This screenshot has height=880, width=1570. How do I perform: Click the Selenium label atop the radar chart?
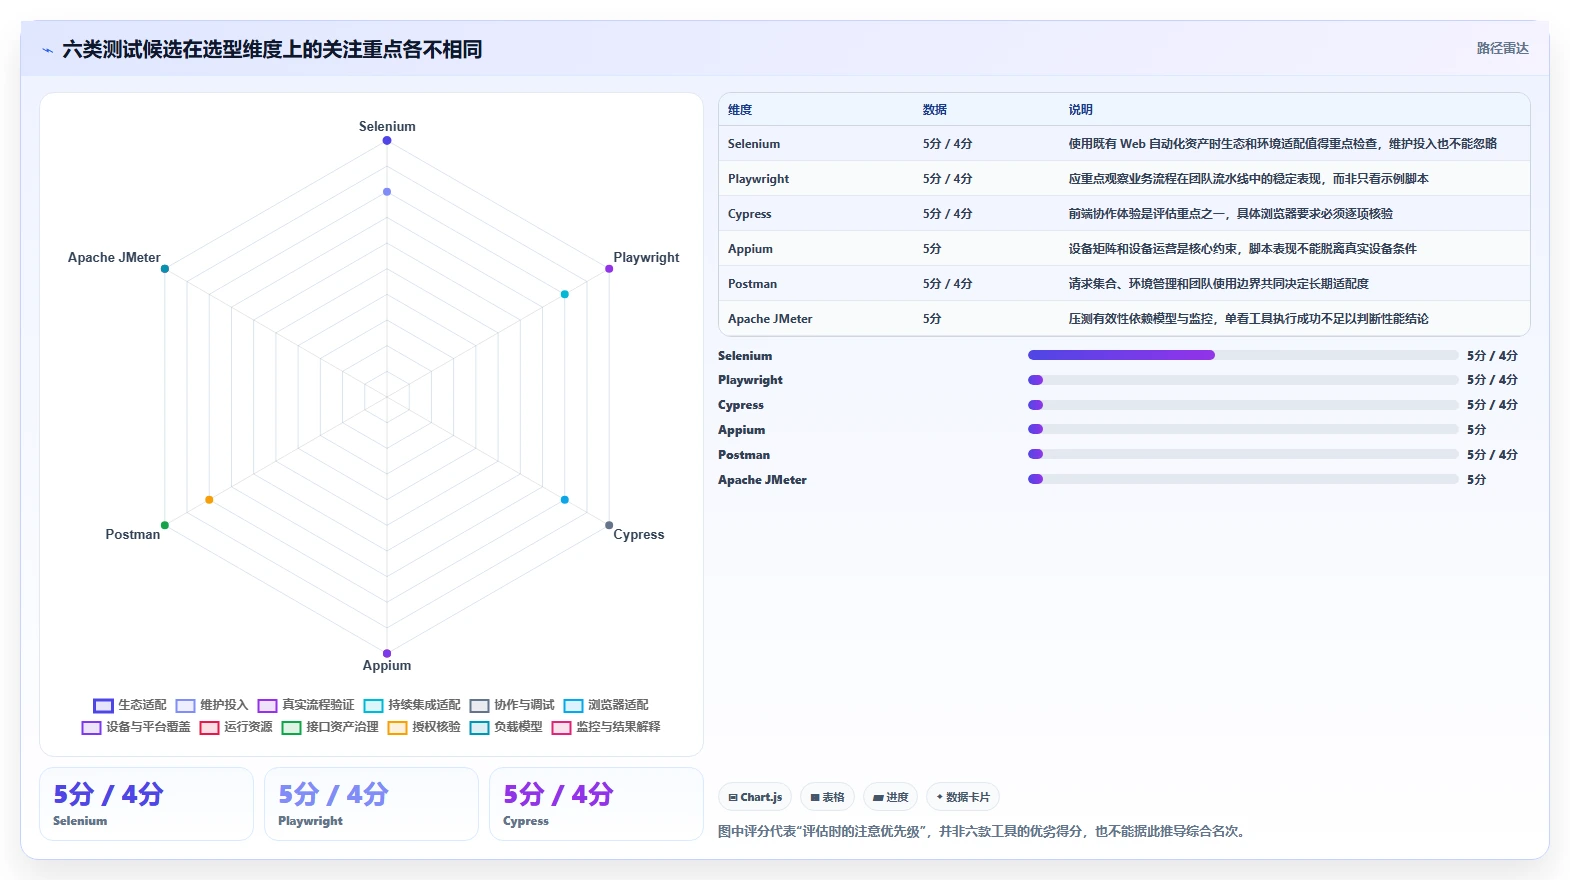[387, 126]
